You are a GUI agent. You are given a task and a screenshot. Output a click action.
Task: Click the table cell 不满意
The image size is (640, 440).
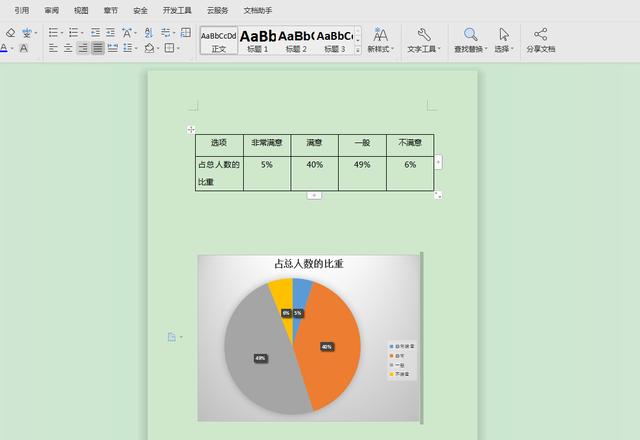coord(410,145)
